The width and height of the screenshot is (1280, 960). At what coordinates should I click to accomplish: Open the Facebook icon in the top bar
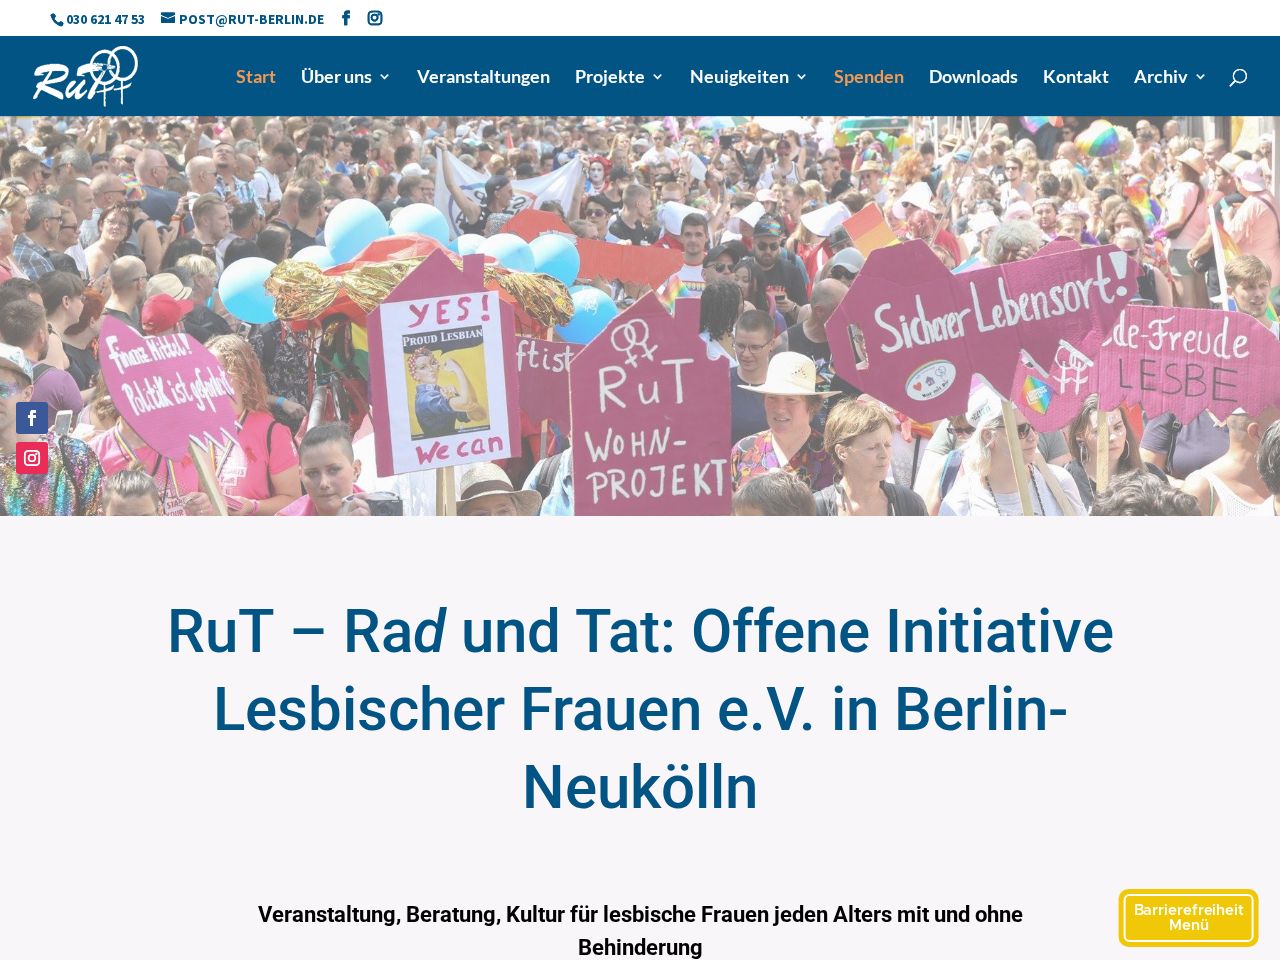[x=346, y=18]
